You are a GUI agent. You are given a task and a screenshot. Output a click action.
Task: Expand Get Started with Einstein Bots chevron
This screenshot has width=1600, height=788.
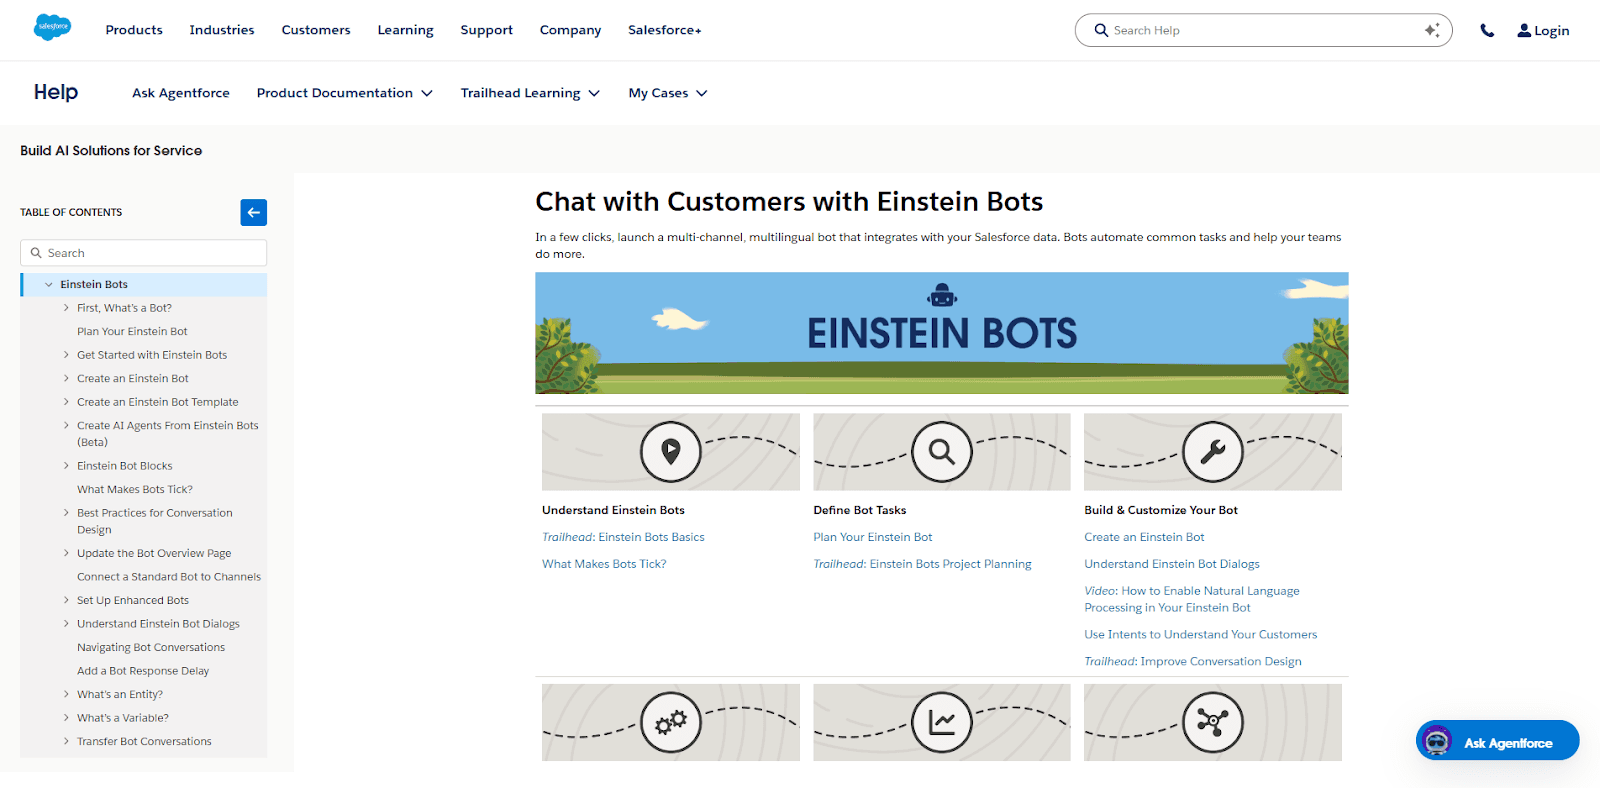(66, 355)
